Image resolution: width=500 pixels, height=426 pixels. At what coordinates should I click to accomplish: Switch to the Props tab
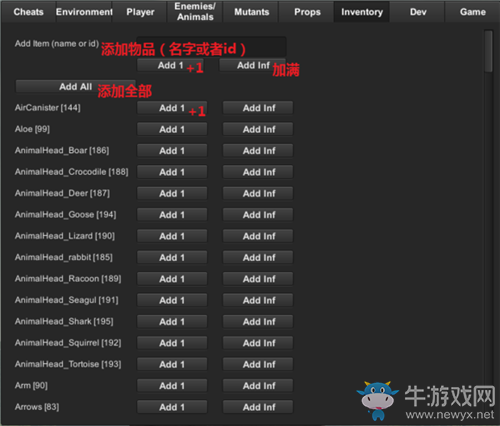(x=307, y=12)
